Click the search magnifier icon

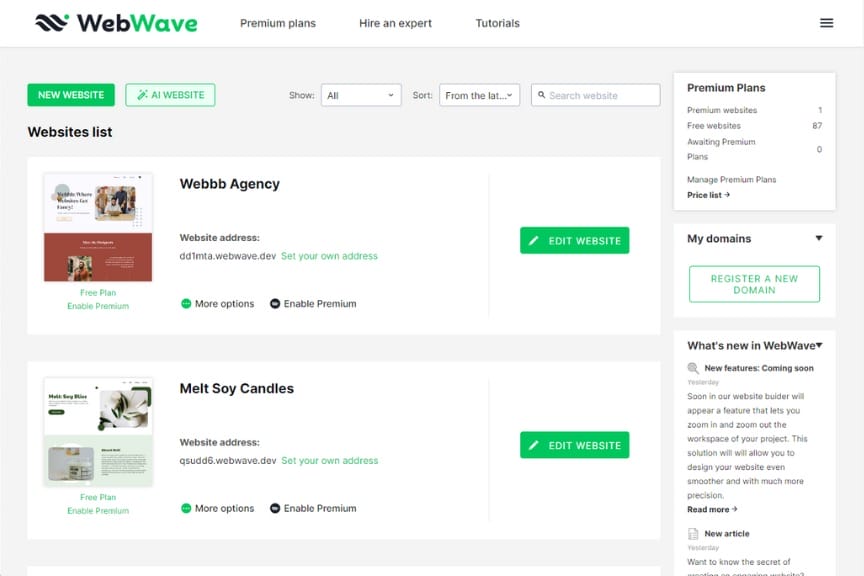tap(542, 95)
